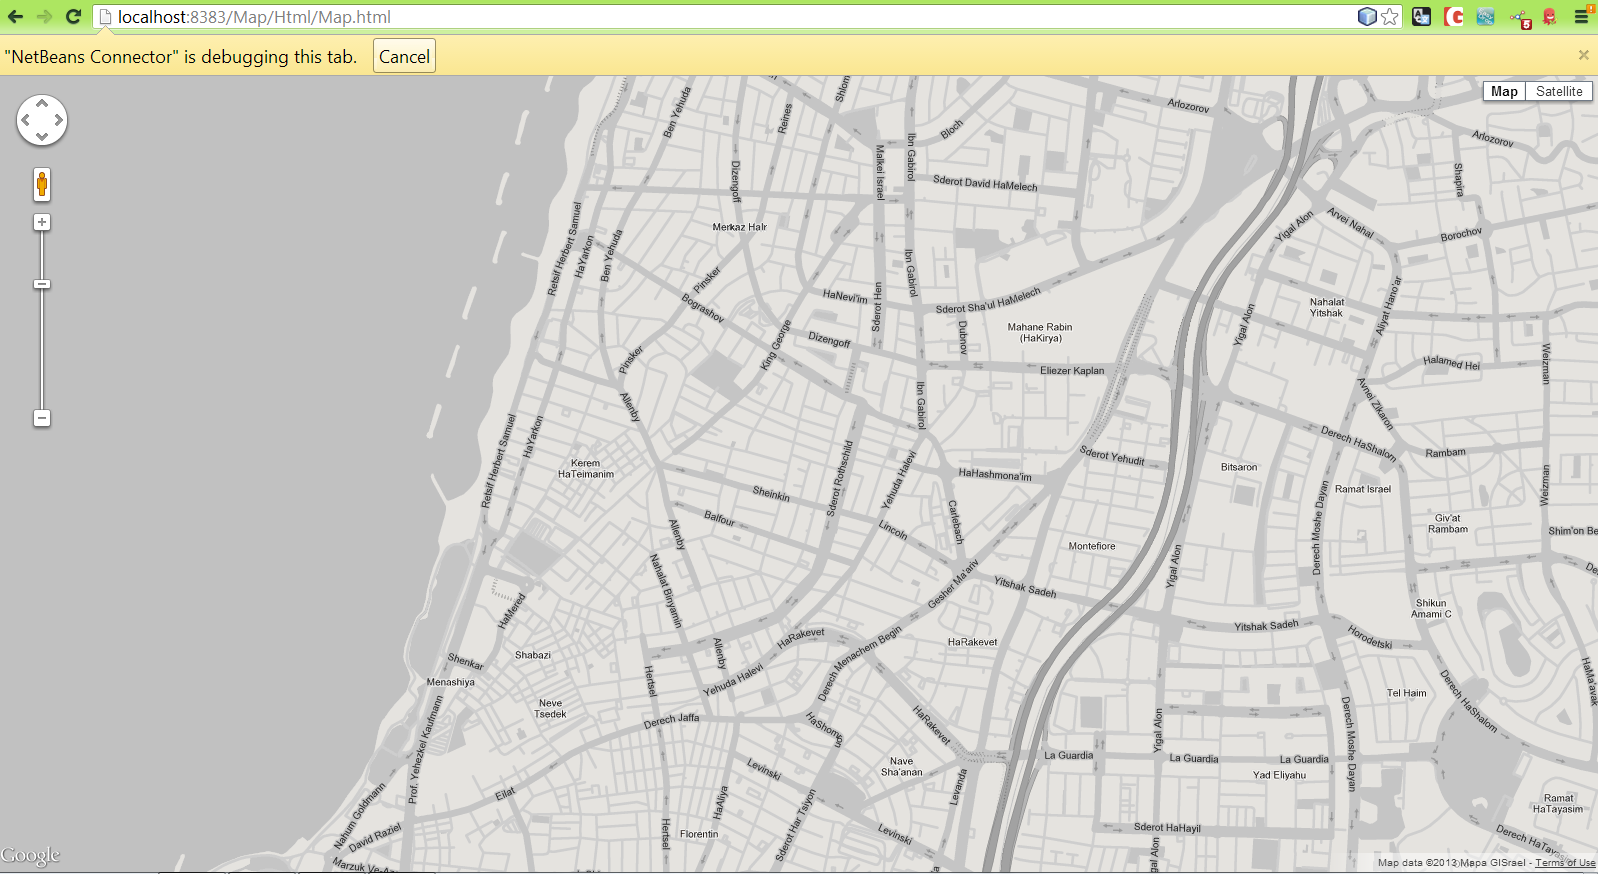Dismiss the debugging infobar with the X
The height and width of the screenshot is (876, 1600).
1583,55
